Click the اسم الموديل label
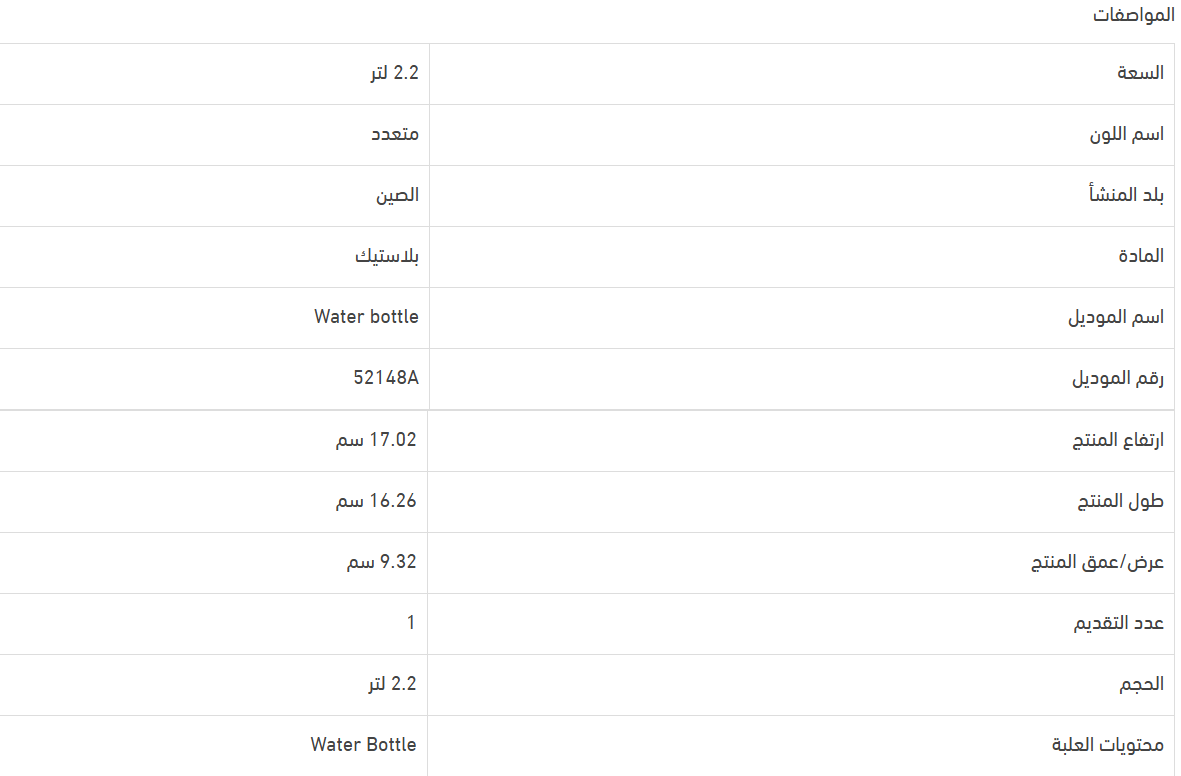The image size is (1181, 776). (1116, 317)
